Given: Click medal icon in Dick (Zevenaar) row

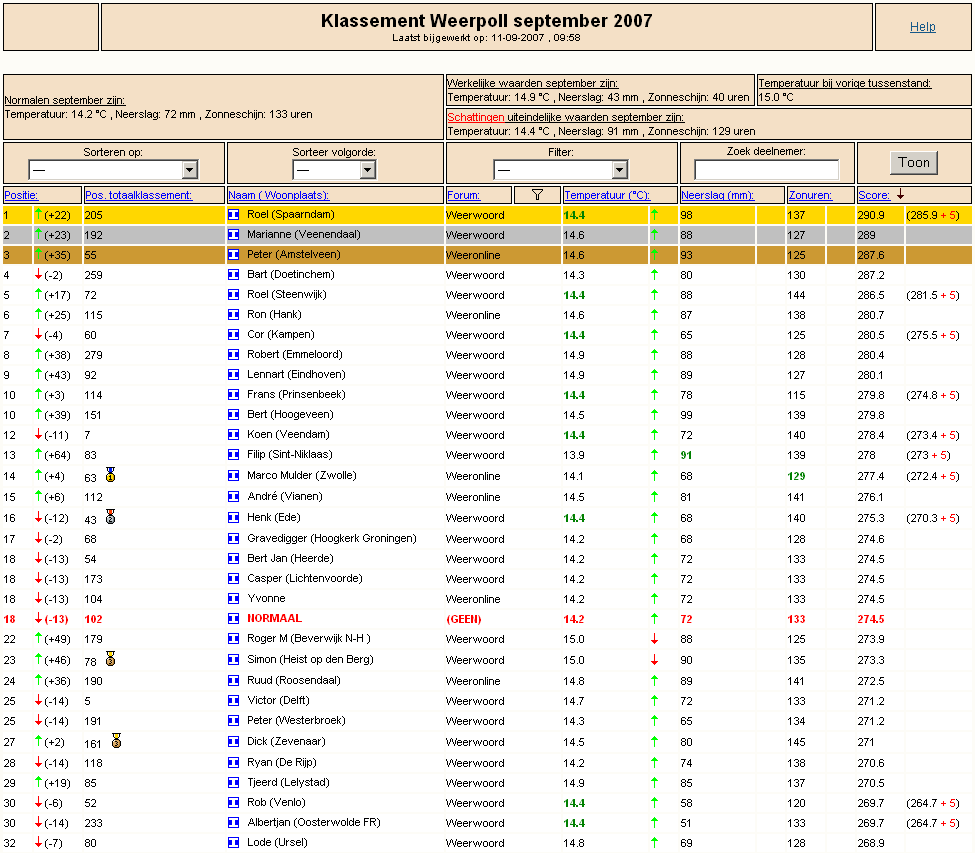Looking at the screenshot, I should (116, 740).
